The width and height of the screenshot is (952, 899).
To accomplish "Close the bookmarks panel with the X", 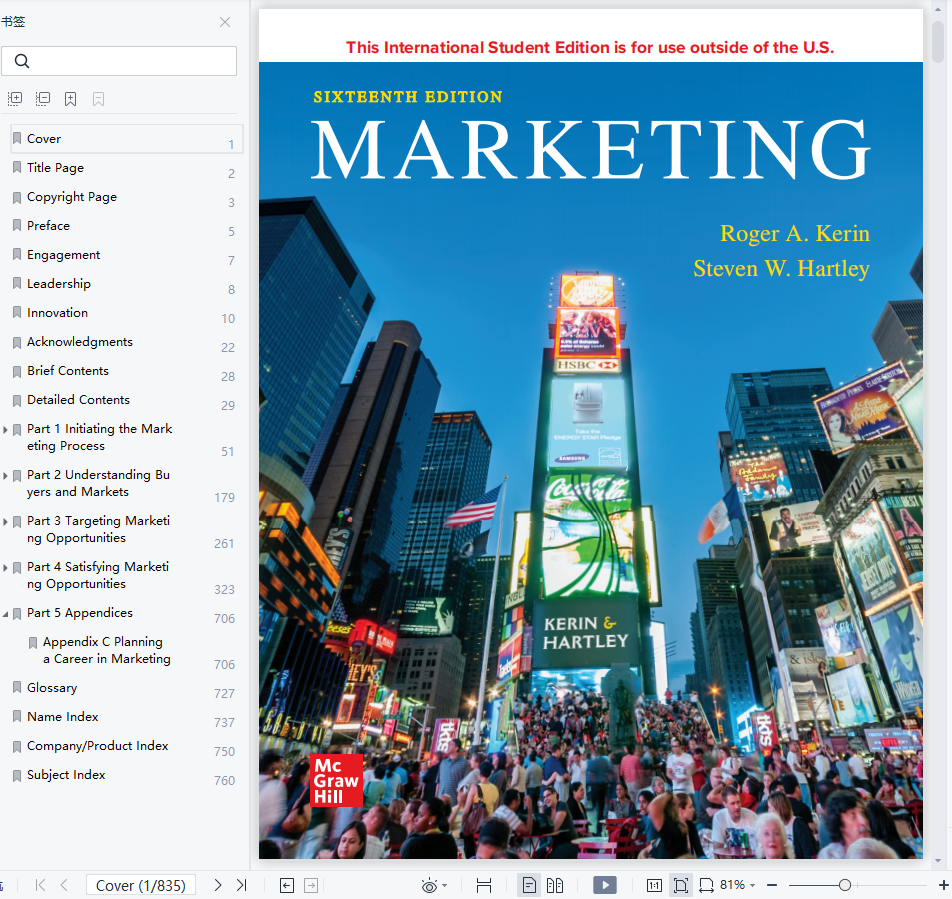I will point(225,22).
